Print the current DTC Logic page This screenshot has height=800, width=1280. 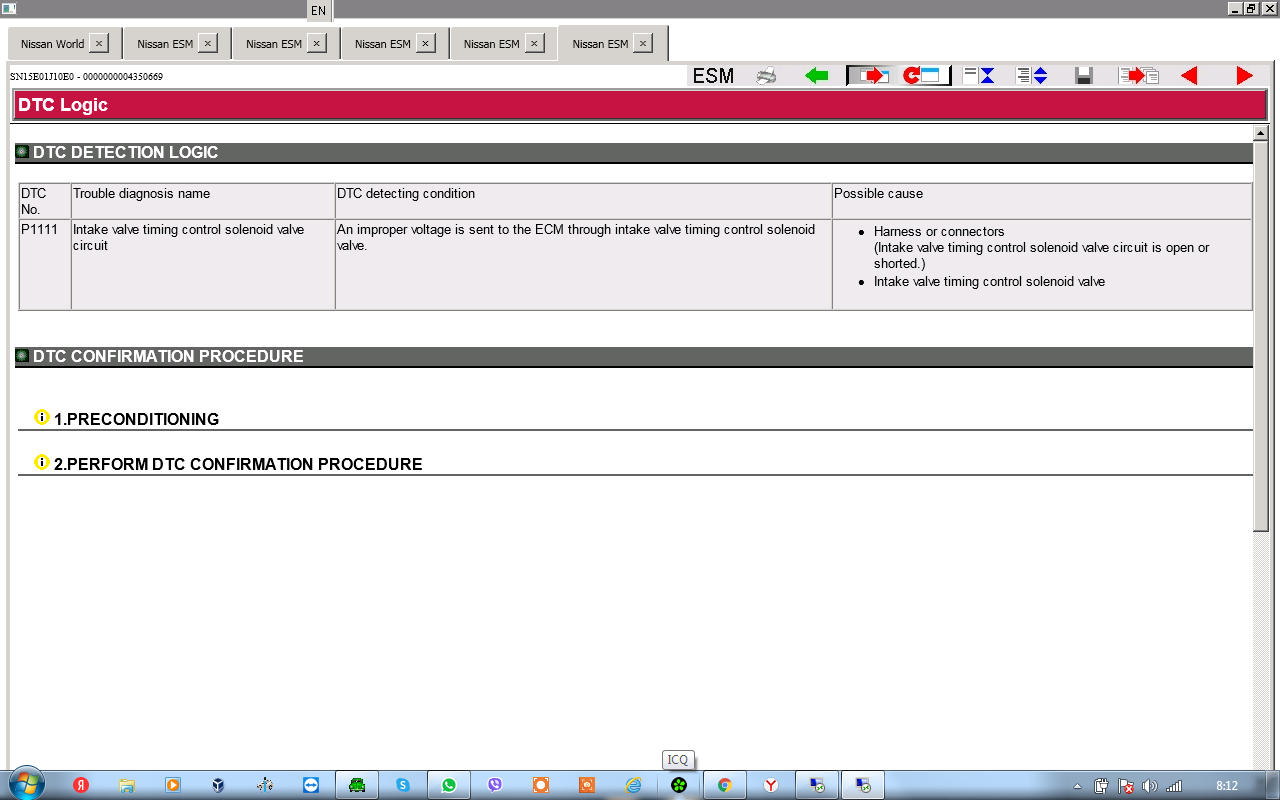pos(766,76)
